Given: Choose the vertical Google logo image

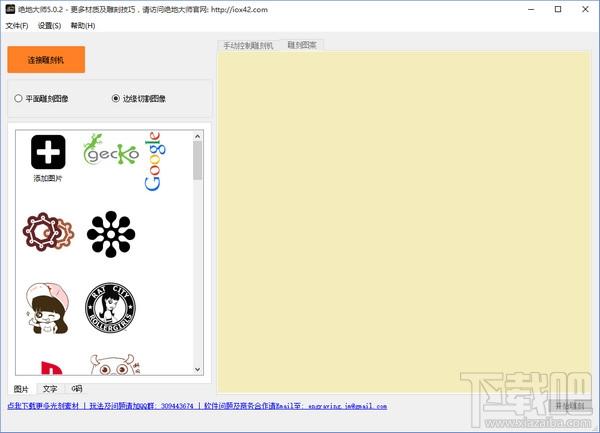Looking at the screenshot, I should click(x=155, y=160).
